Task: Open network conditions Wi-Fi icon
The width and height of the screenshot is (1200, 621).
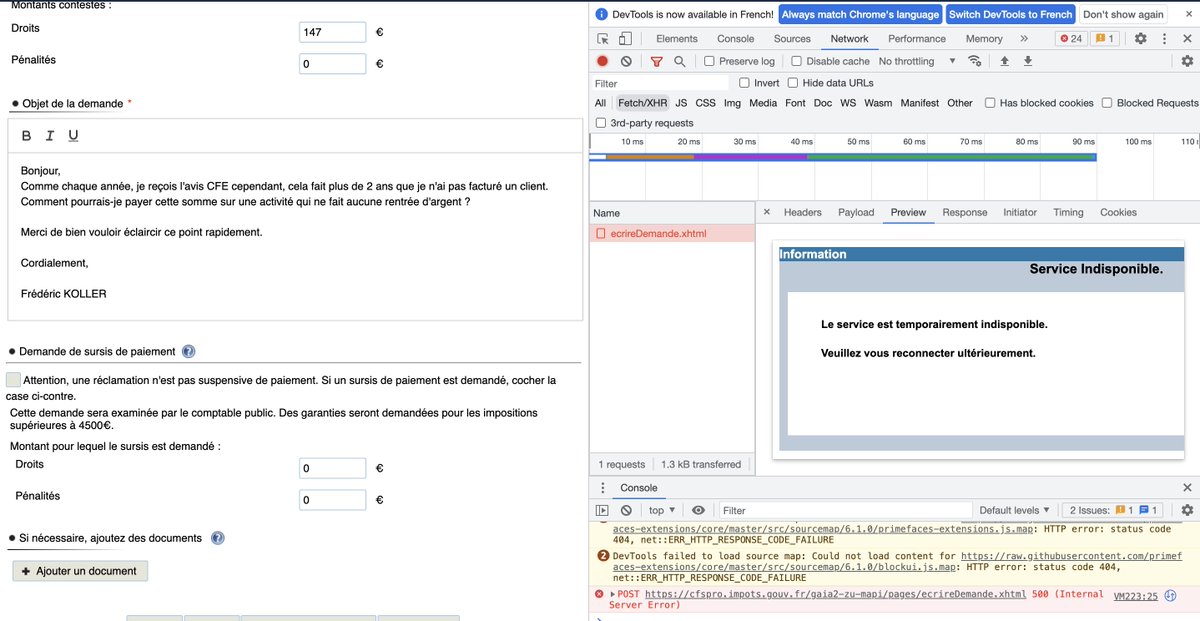Action: pos(975,61)
